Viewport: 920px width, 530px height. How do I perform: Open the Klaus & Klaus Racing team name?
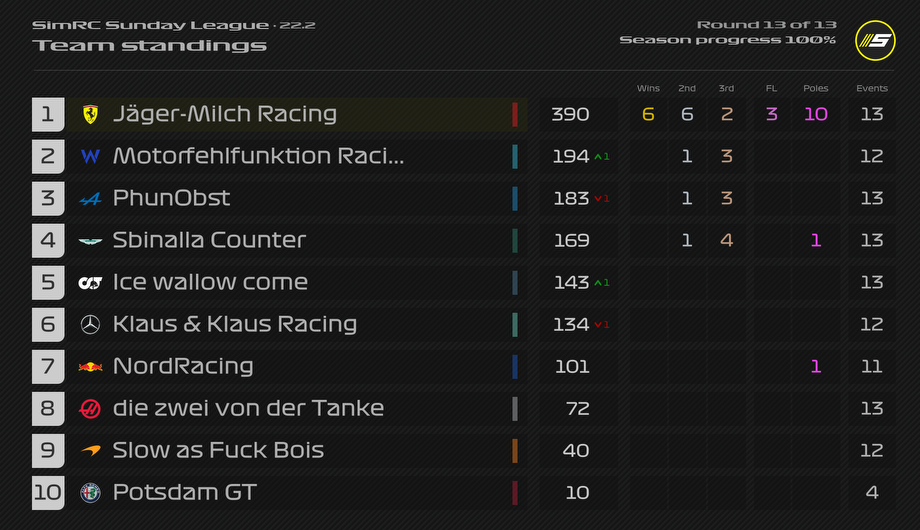pos(235,325)
